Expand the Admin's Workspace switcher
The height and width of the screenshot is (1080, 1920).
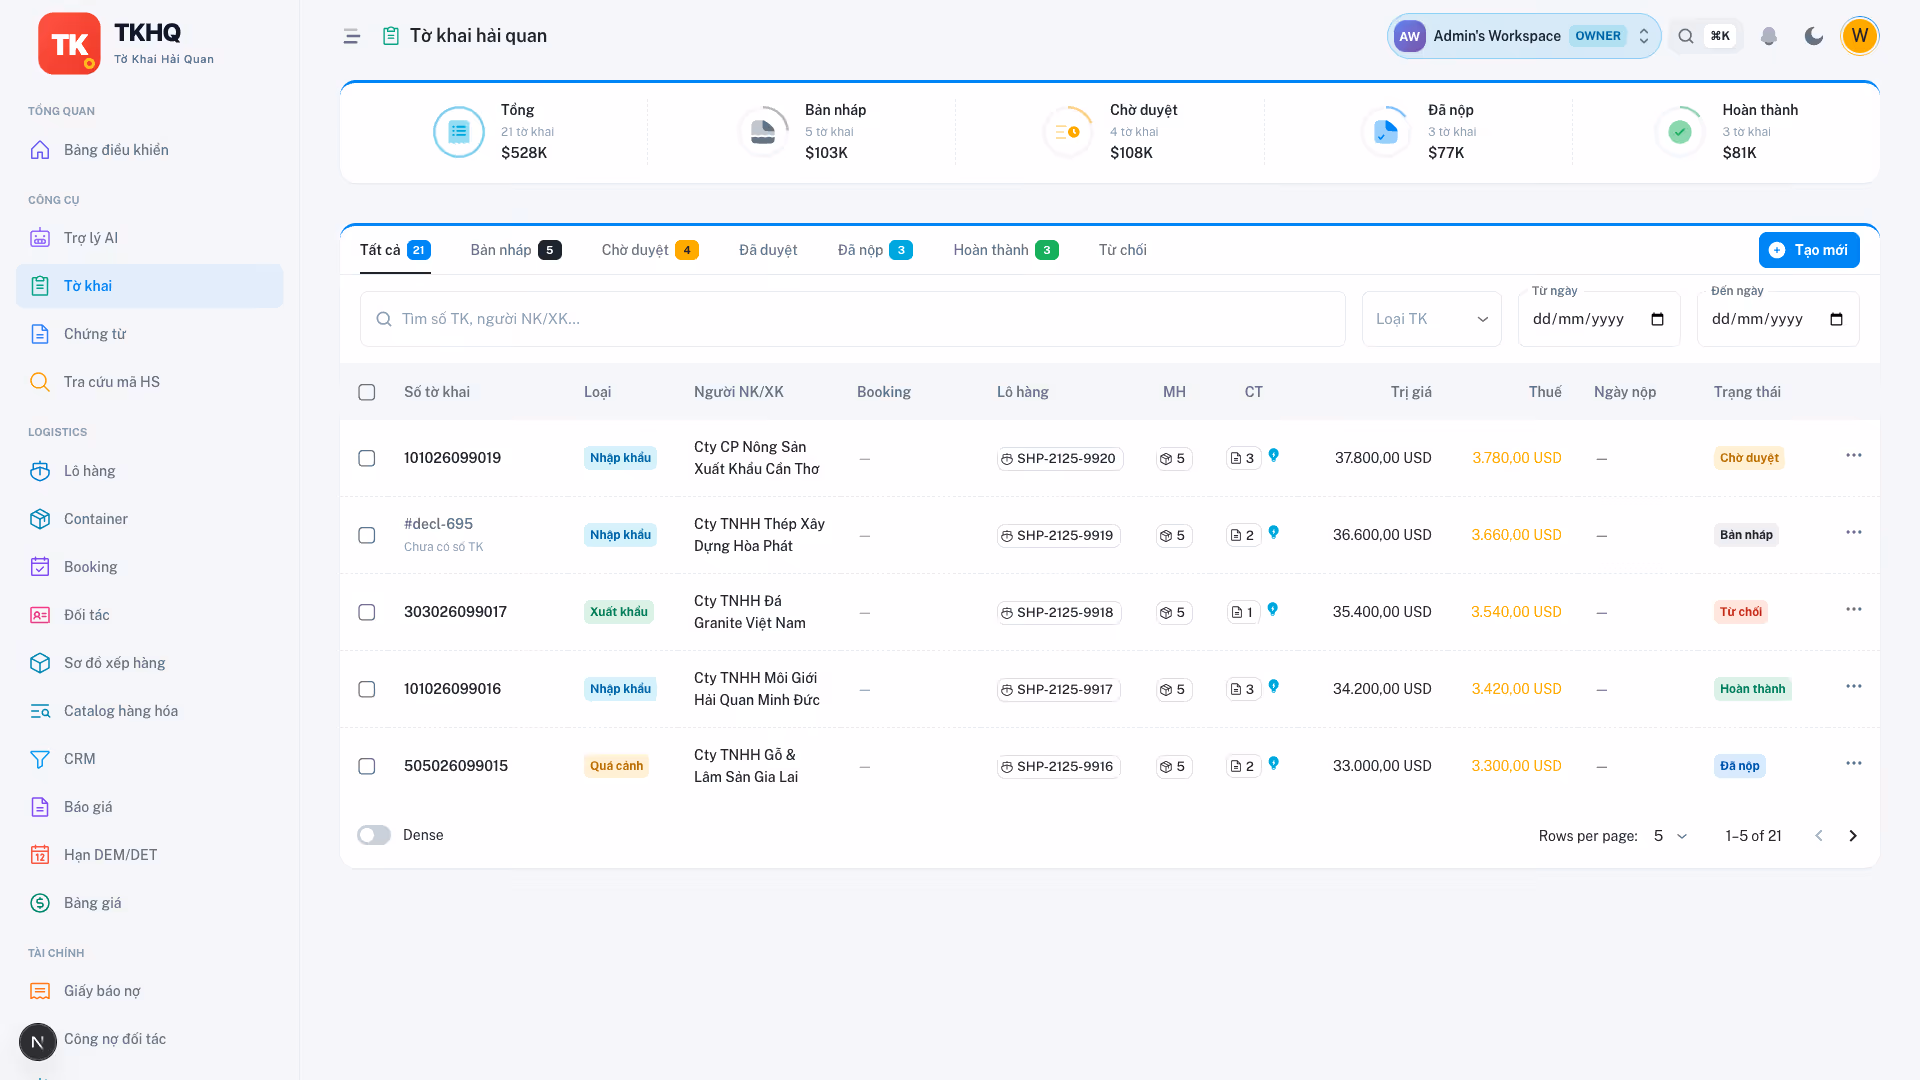(x=1524, y=36)
